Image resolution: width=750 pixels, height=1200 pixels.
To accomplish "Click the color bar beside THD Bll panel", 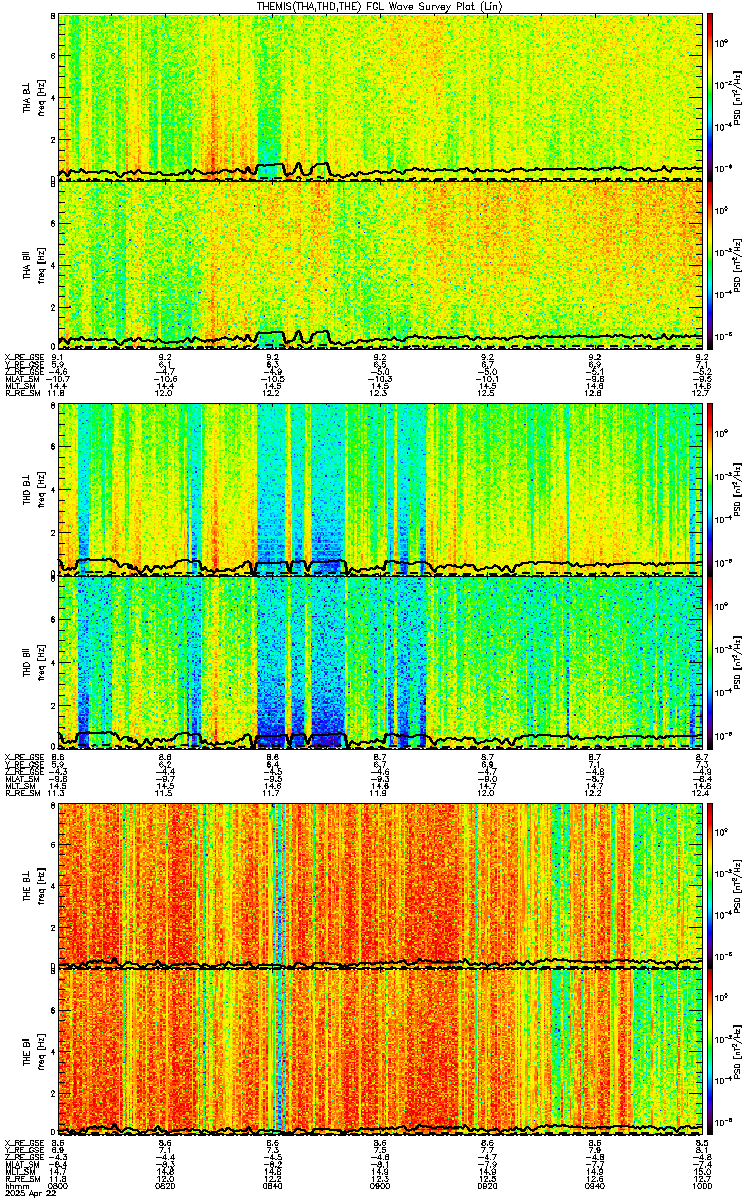I will pos(710,662).
